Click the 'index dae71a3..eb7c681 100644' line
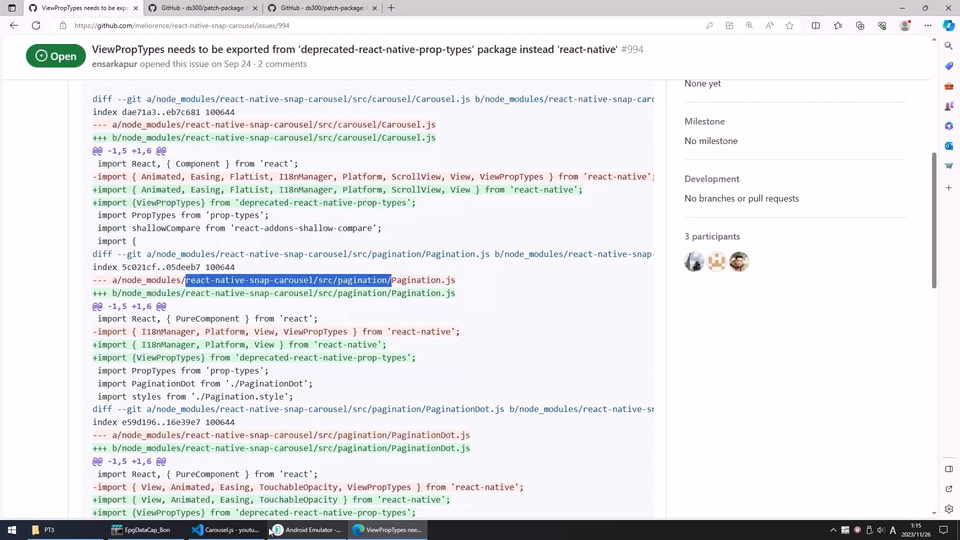 point(163,112)
